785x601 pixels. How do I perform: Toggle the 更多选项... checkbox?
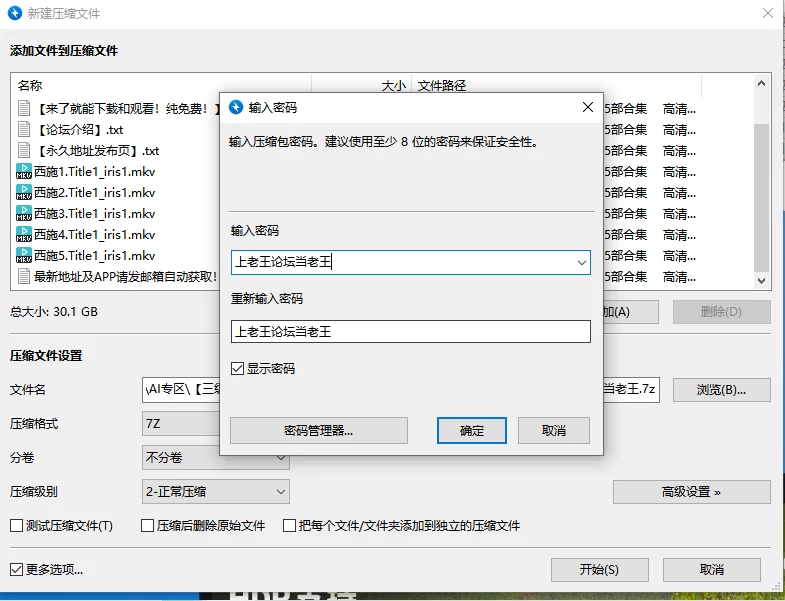(x=17, y=569)
